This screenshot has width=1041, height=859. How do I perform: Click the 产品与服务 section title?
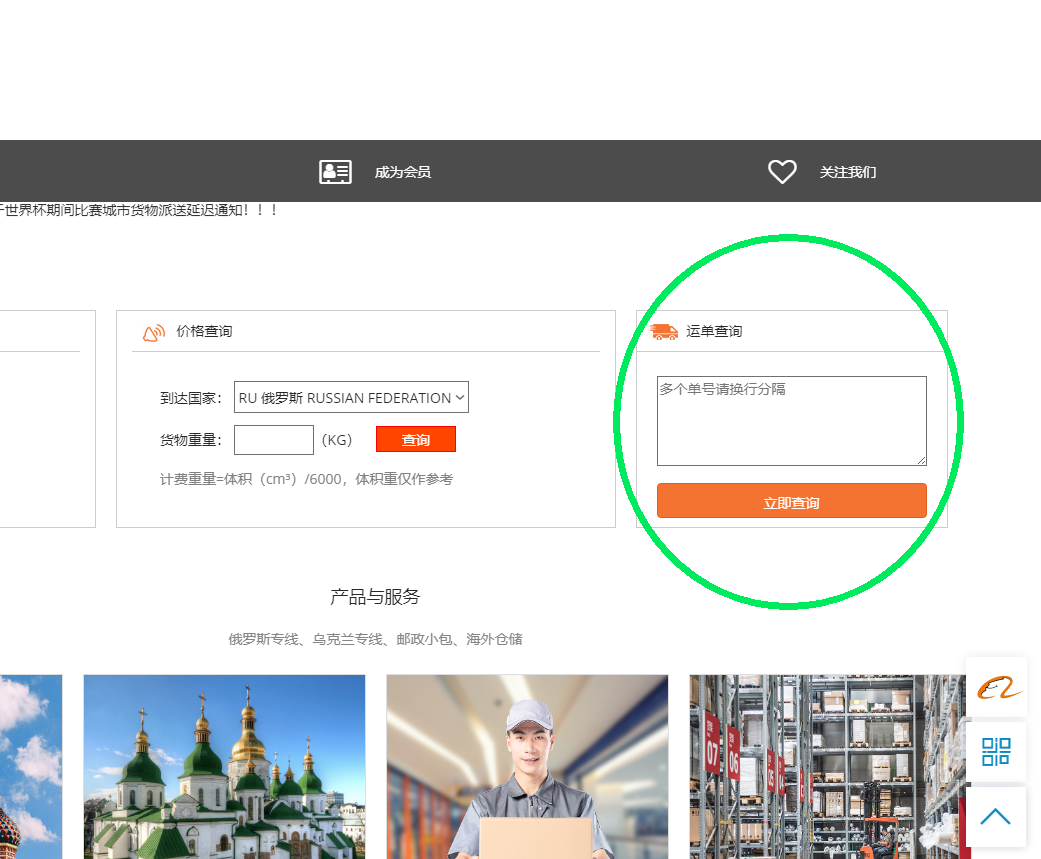tap(375, 597)
